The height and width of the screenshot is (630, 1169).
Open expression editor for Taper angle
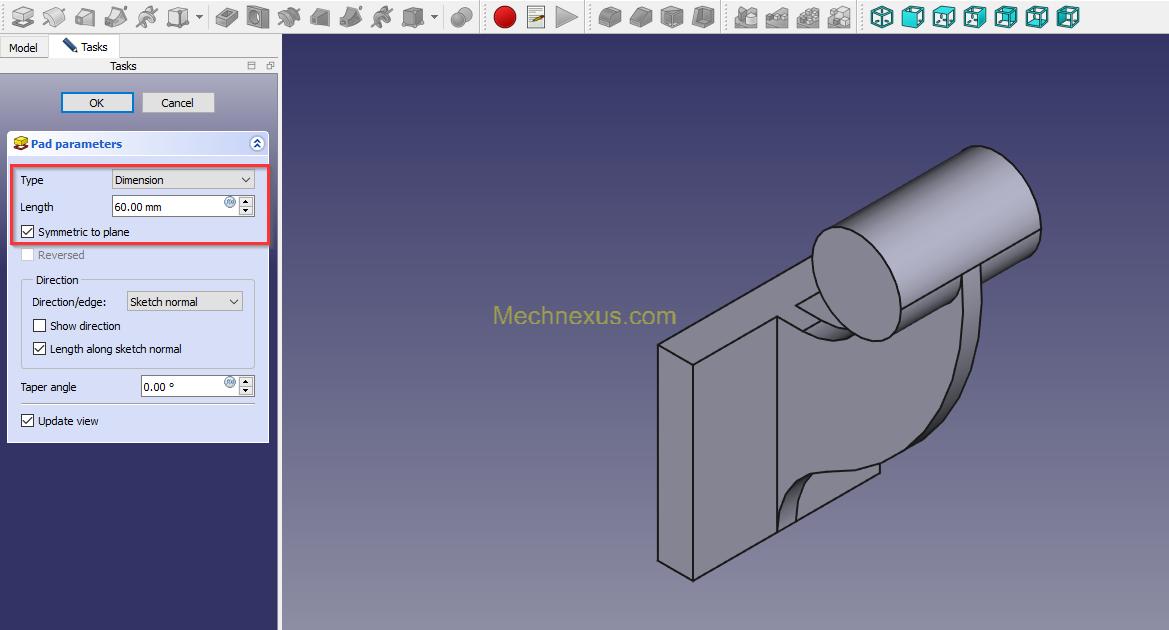click(x=230, y=382)
